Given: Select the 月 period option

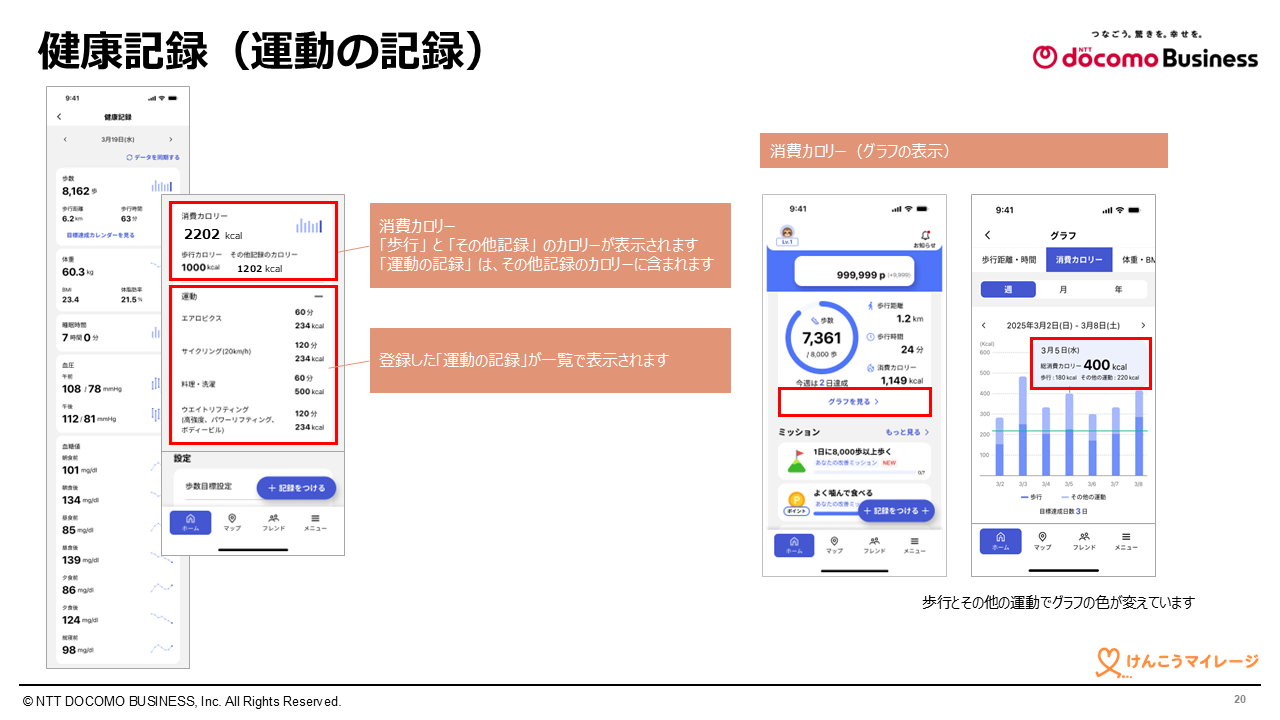Looking at the screenshot, I should pyautogui.click(x=1062, y=289).
